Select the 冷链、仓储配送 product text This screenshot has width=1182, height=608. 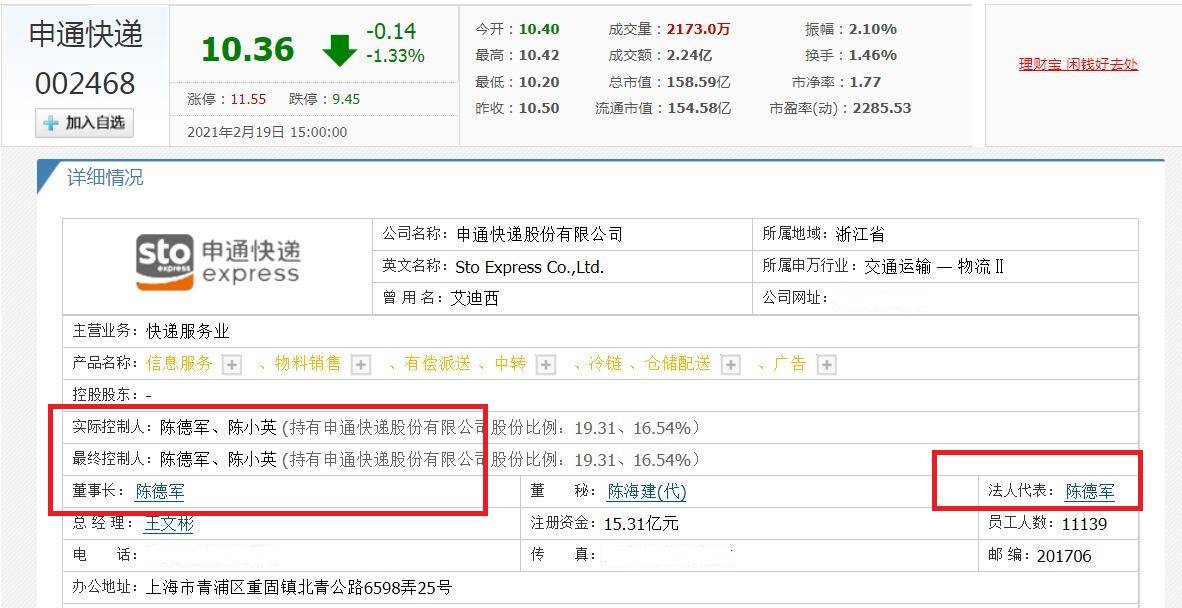point(649,364)
